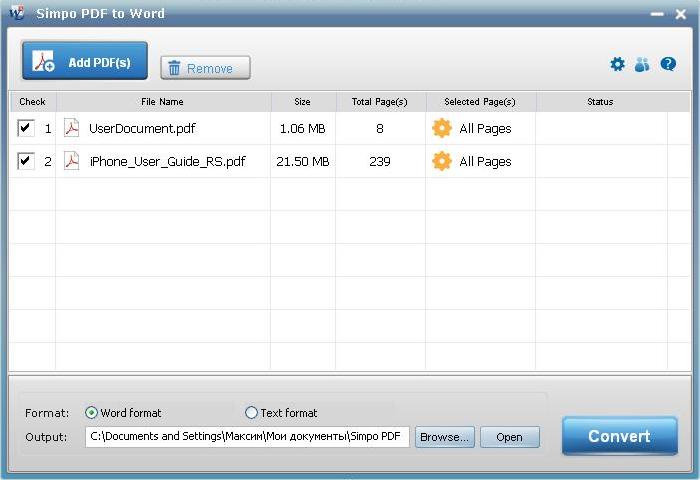The image size is (700, 480).
Task: Click page range gear for iPhone_User_Guide_RS.pdf
Action: point(441,161)
